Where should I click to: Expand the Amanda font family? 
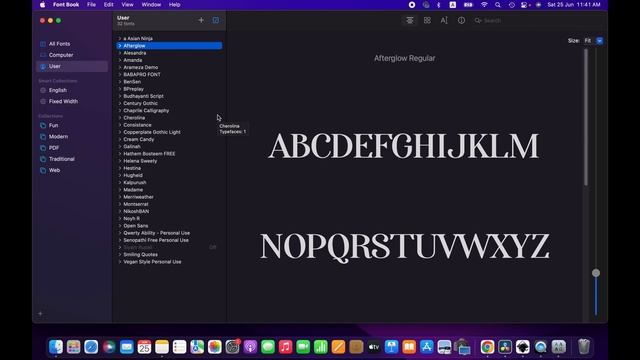[x=120, y=60]
